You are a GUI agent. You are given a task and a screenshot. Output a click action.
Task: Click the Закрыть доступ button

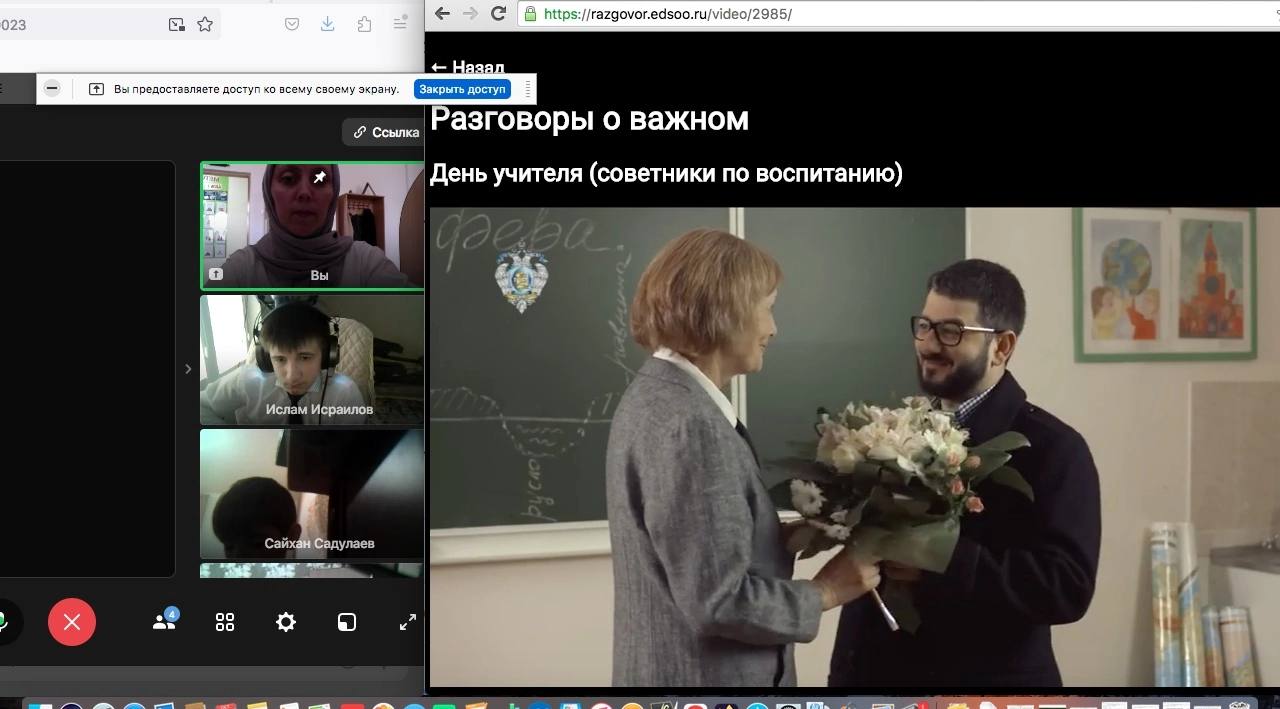pos(462,89)
